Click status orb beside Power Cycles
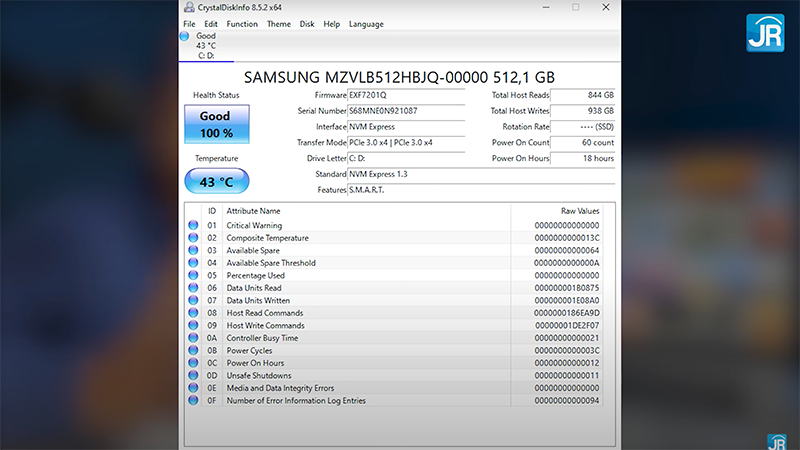Viewport: 800px width, 450px height. click(x=193, y=351)
